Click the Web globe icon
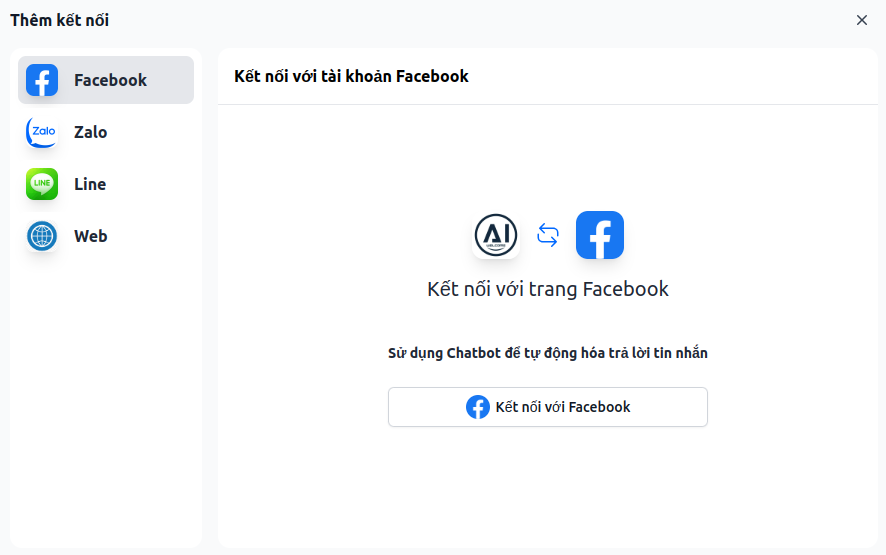Screen dimensions: 886x555 (x=42, y=236)
